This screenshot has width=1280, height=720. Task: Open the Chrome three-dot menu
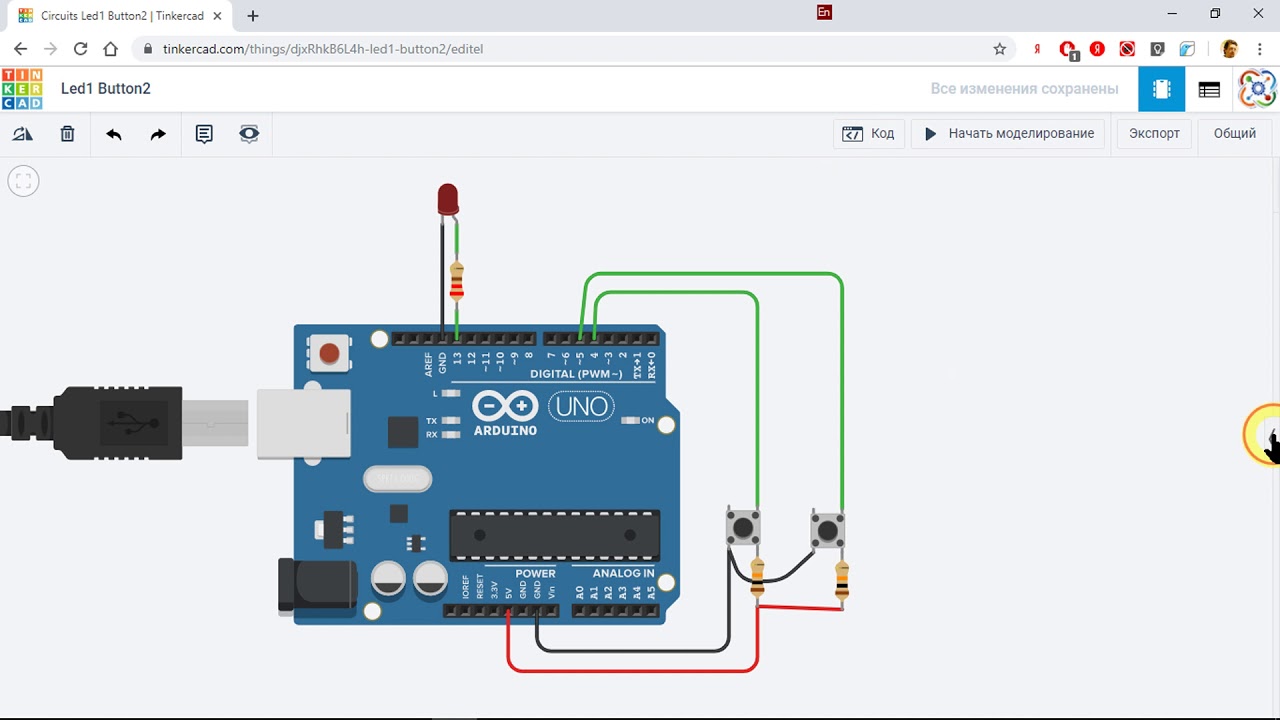[1260, 49]
